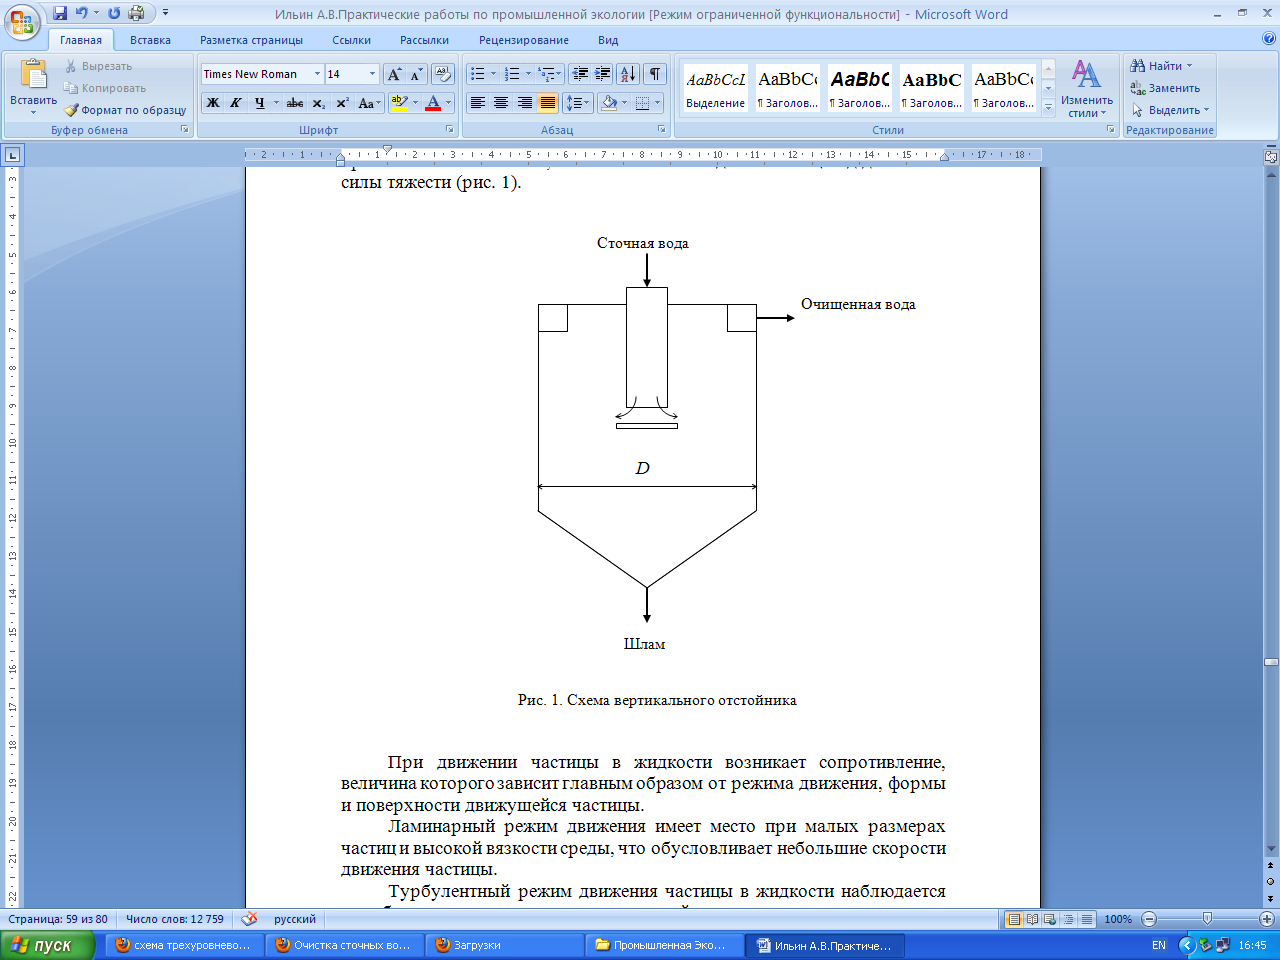Click text highlight color button
The image size is (1280, 960).
click(x=399, y=103)
